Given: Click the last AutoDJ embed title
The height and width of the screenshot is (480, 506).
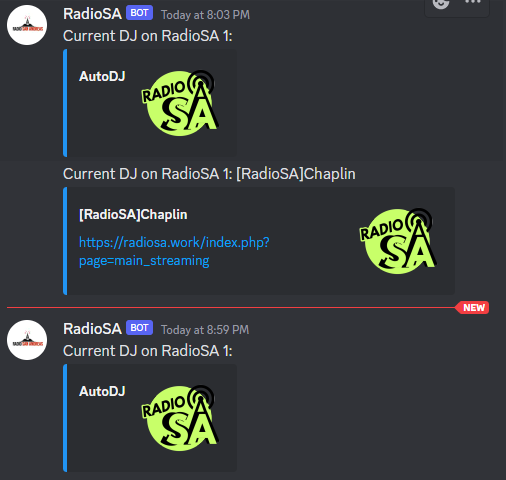Looking at the screenshot, I should pos(102,391).
